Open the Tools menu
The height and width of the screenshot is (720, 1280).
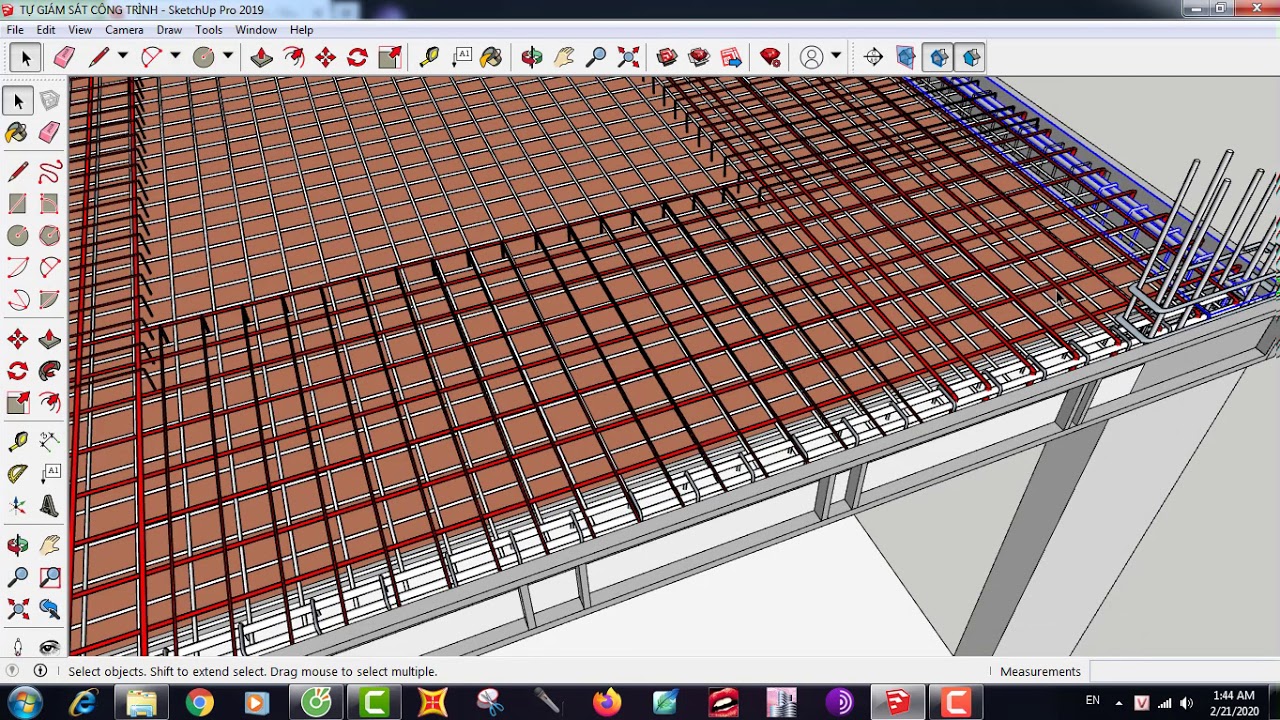209,30
